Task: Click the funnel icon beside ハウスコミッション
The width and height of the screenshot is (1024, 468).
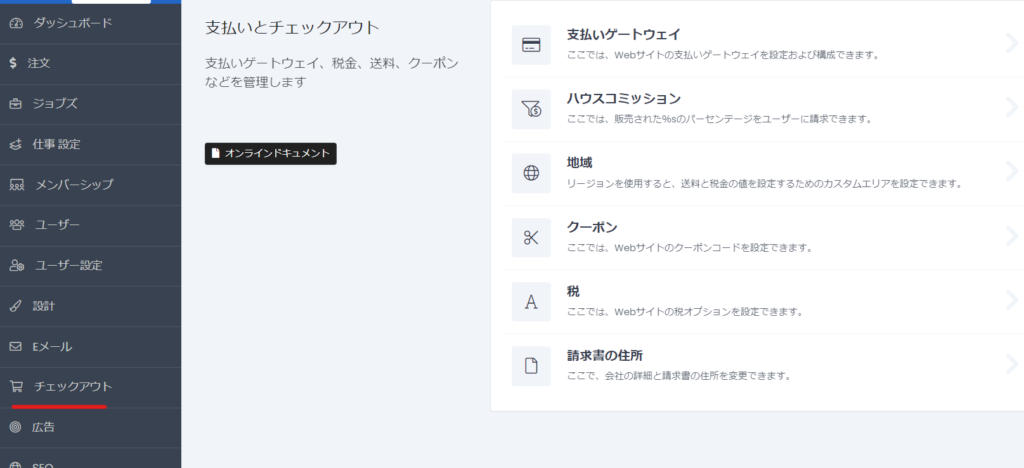Action: (x=531, y=109)
